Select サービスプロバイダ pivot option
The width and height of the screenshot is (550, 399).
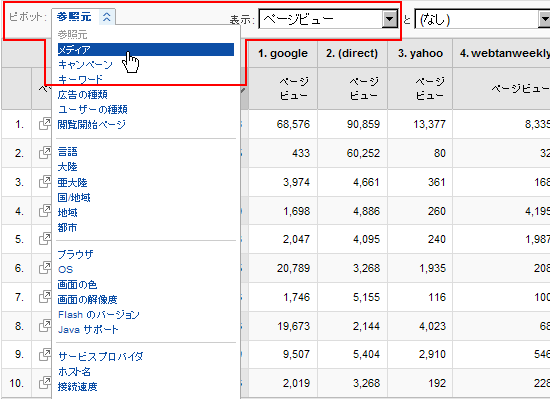pos(100,356)
